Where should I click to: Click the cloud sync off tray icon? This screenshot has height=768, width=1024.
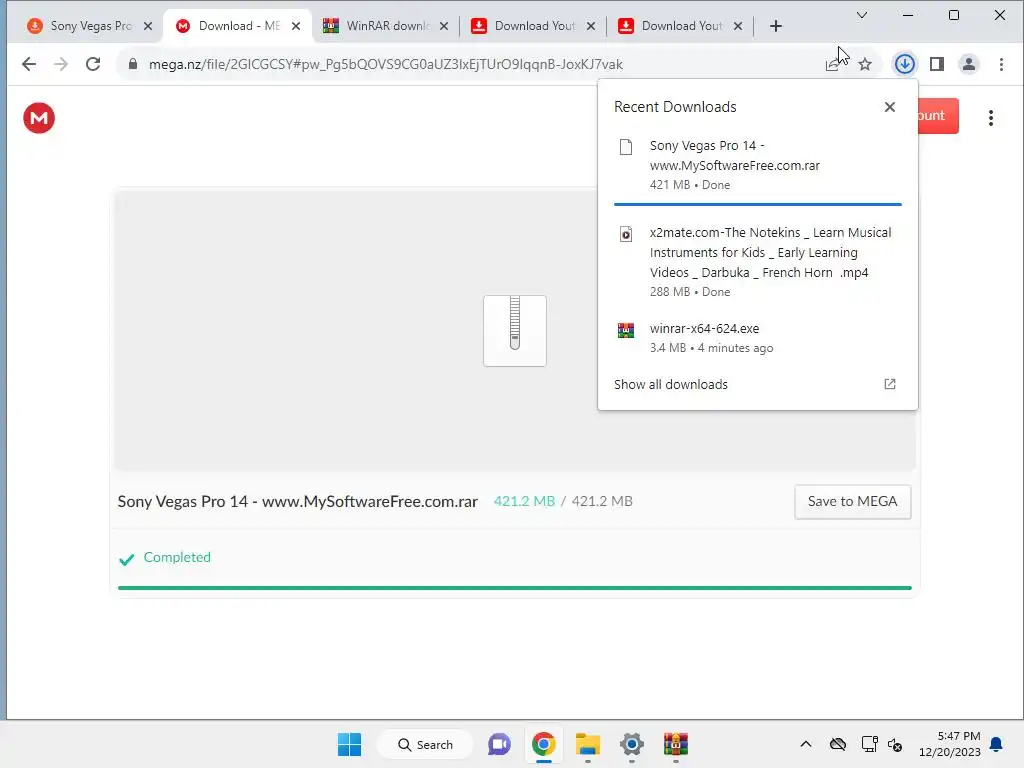(838, 744)
